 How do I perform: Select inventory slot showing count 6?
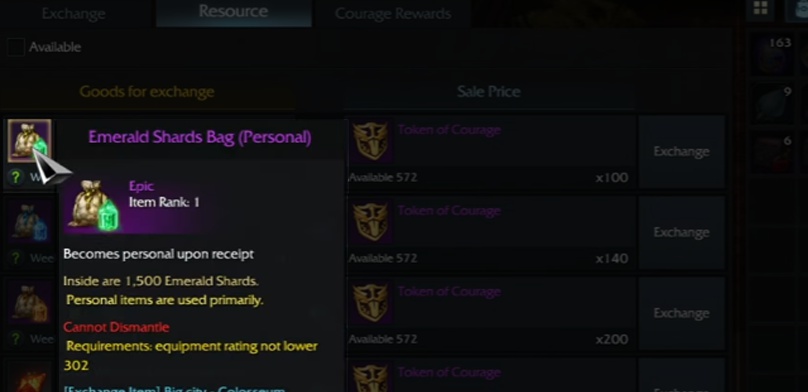pyautogui.click(x=771, y=154)
